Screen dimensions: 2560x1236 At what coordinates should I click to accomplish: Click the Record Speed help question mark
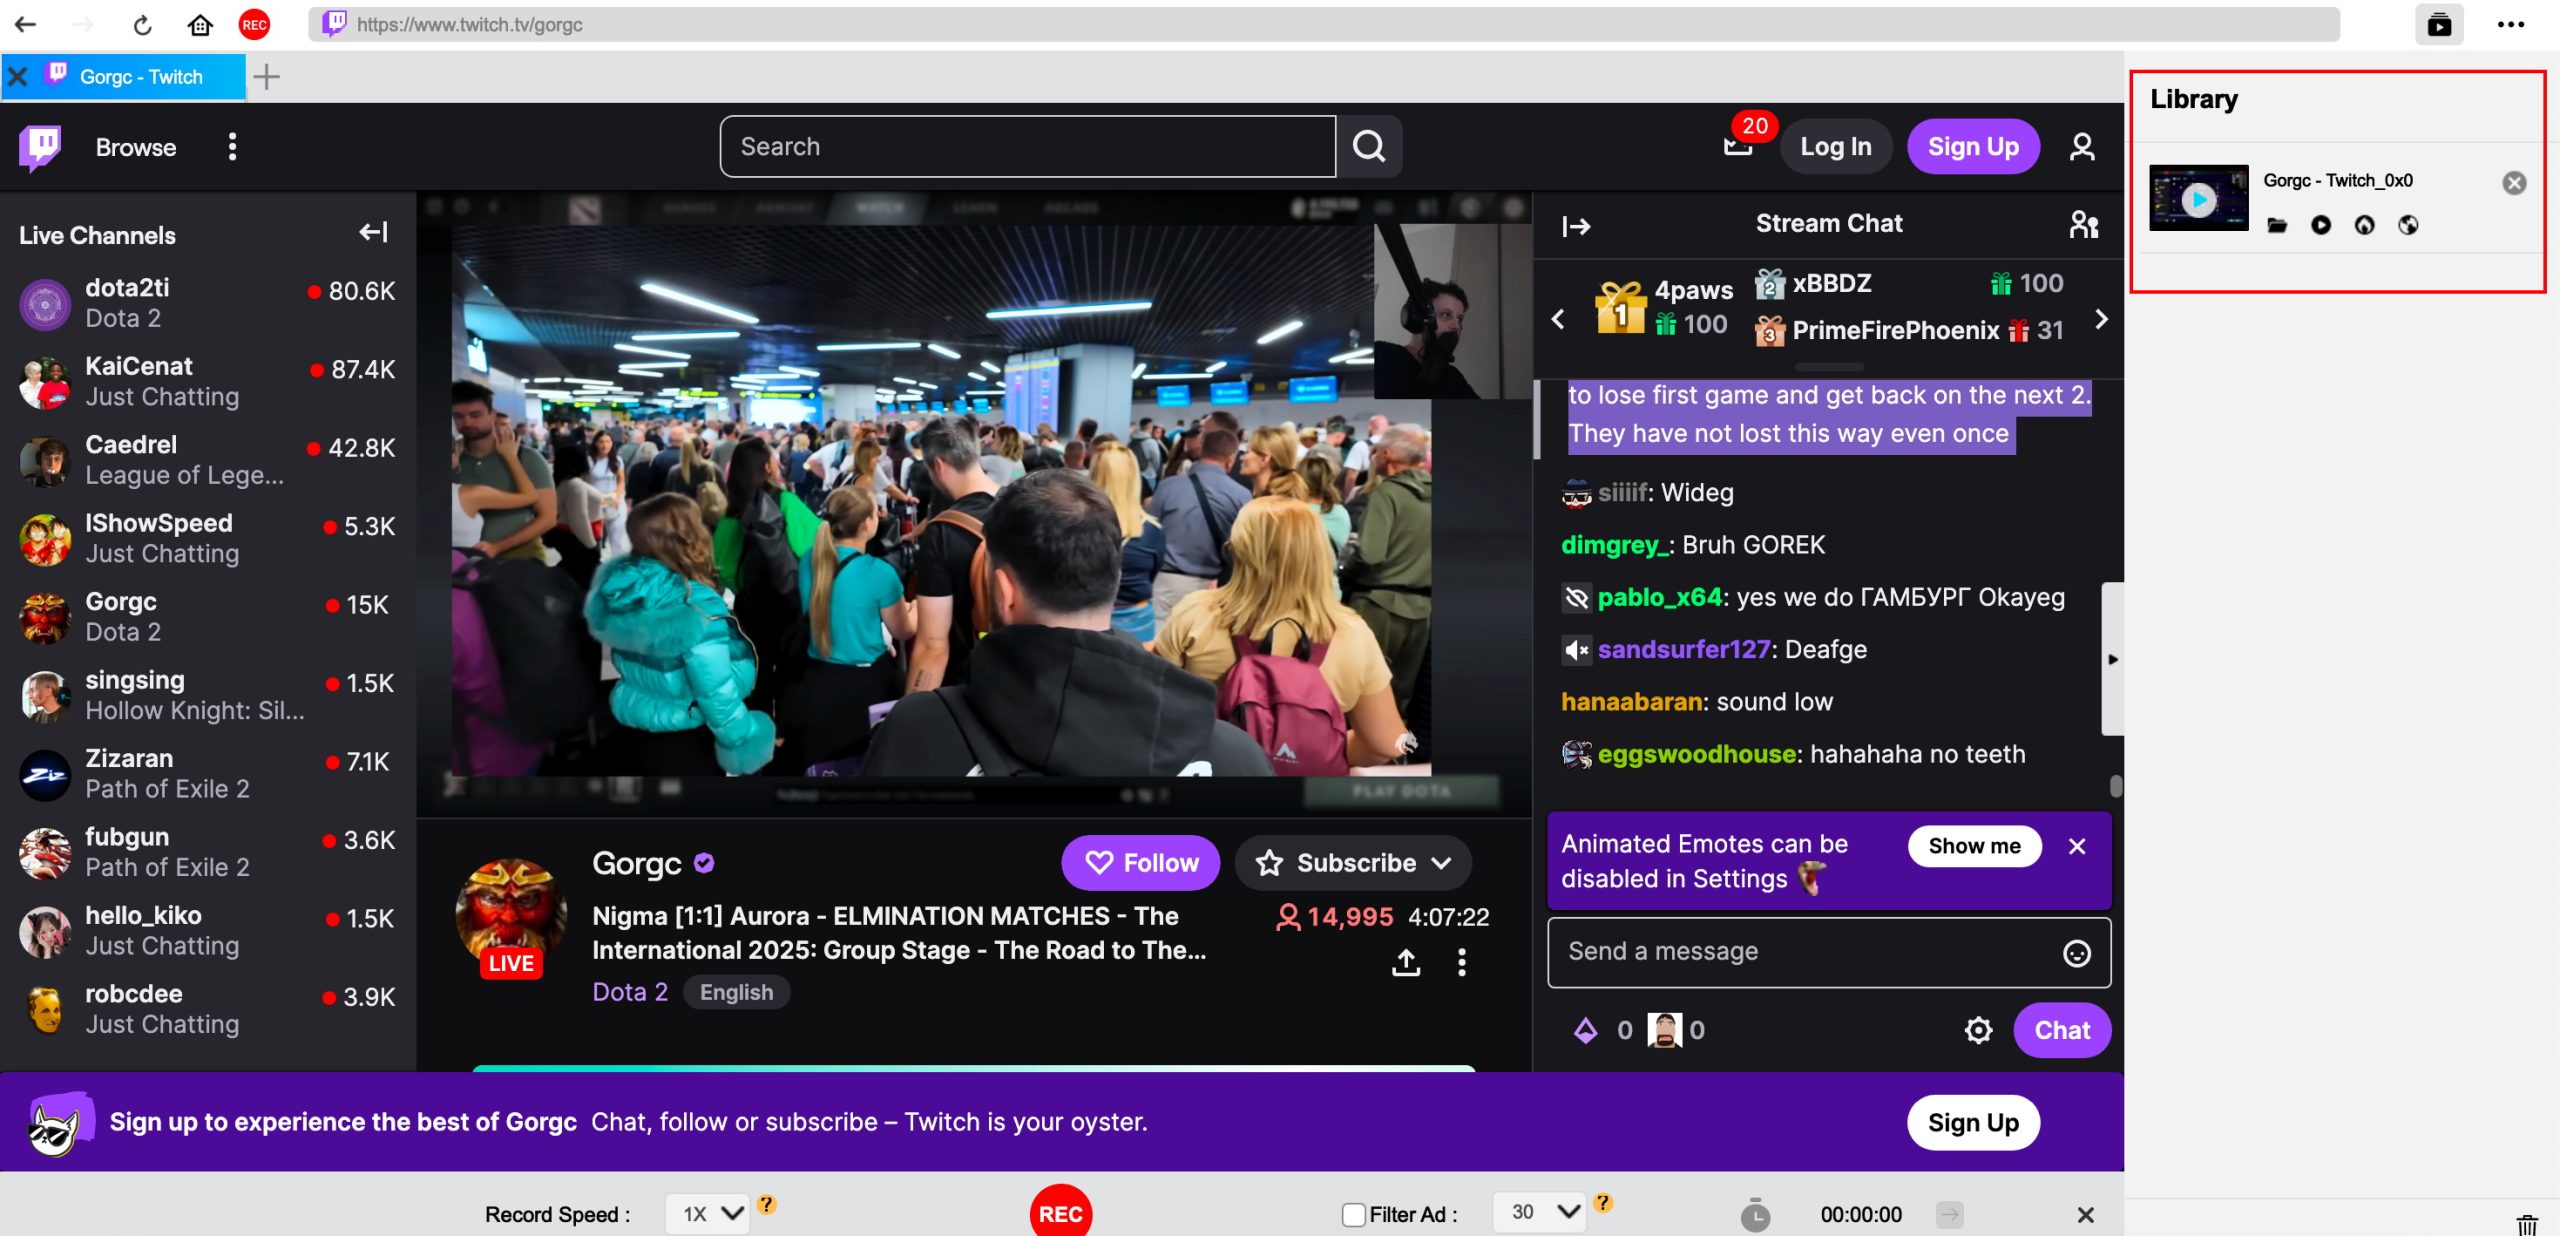[766, 1204]
